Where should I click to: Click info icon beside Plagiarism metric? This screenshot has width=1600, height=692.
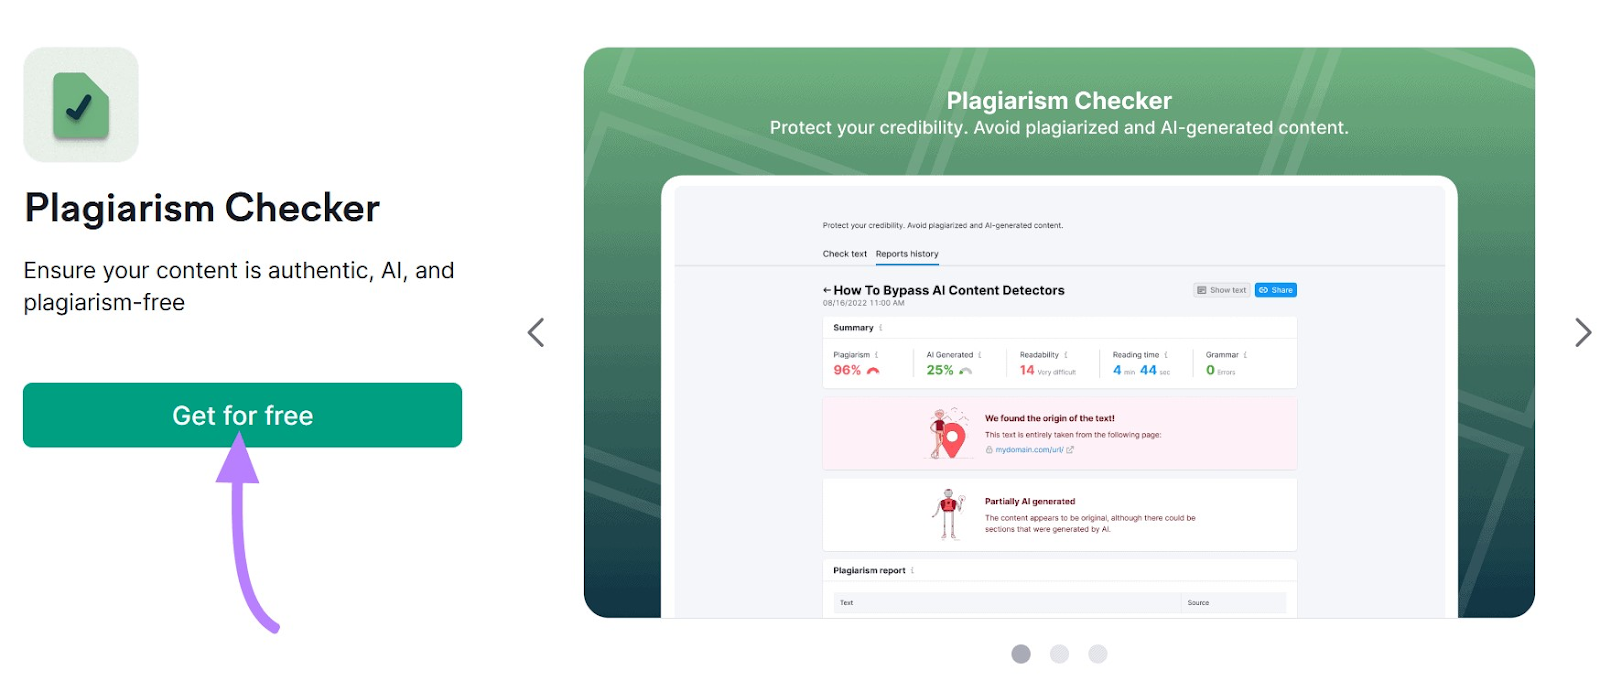coord(877,355)
